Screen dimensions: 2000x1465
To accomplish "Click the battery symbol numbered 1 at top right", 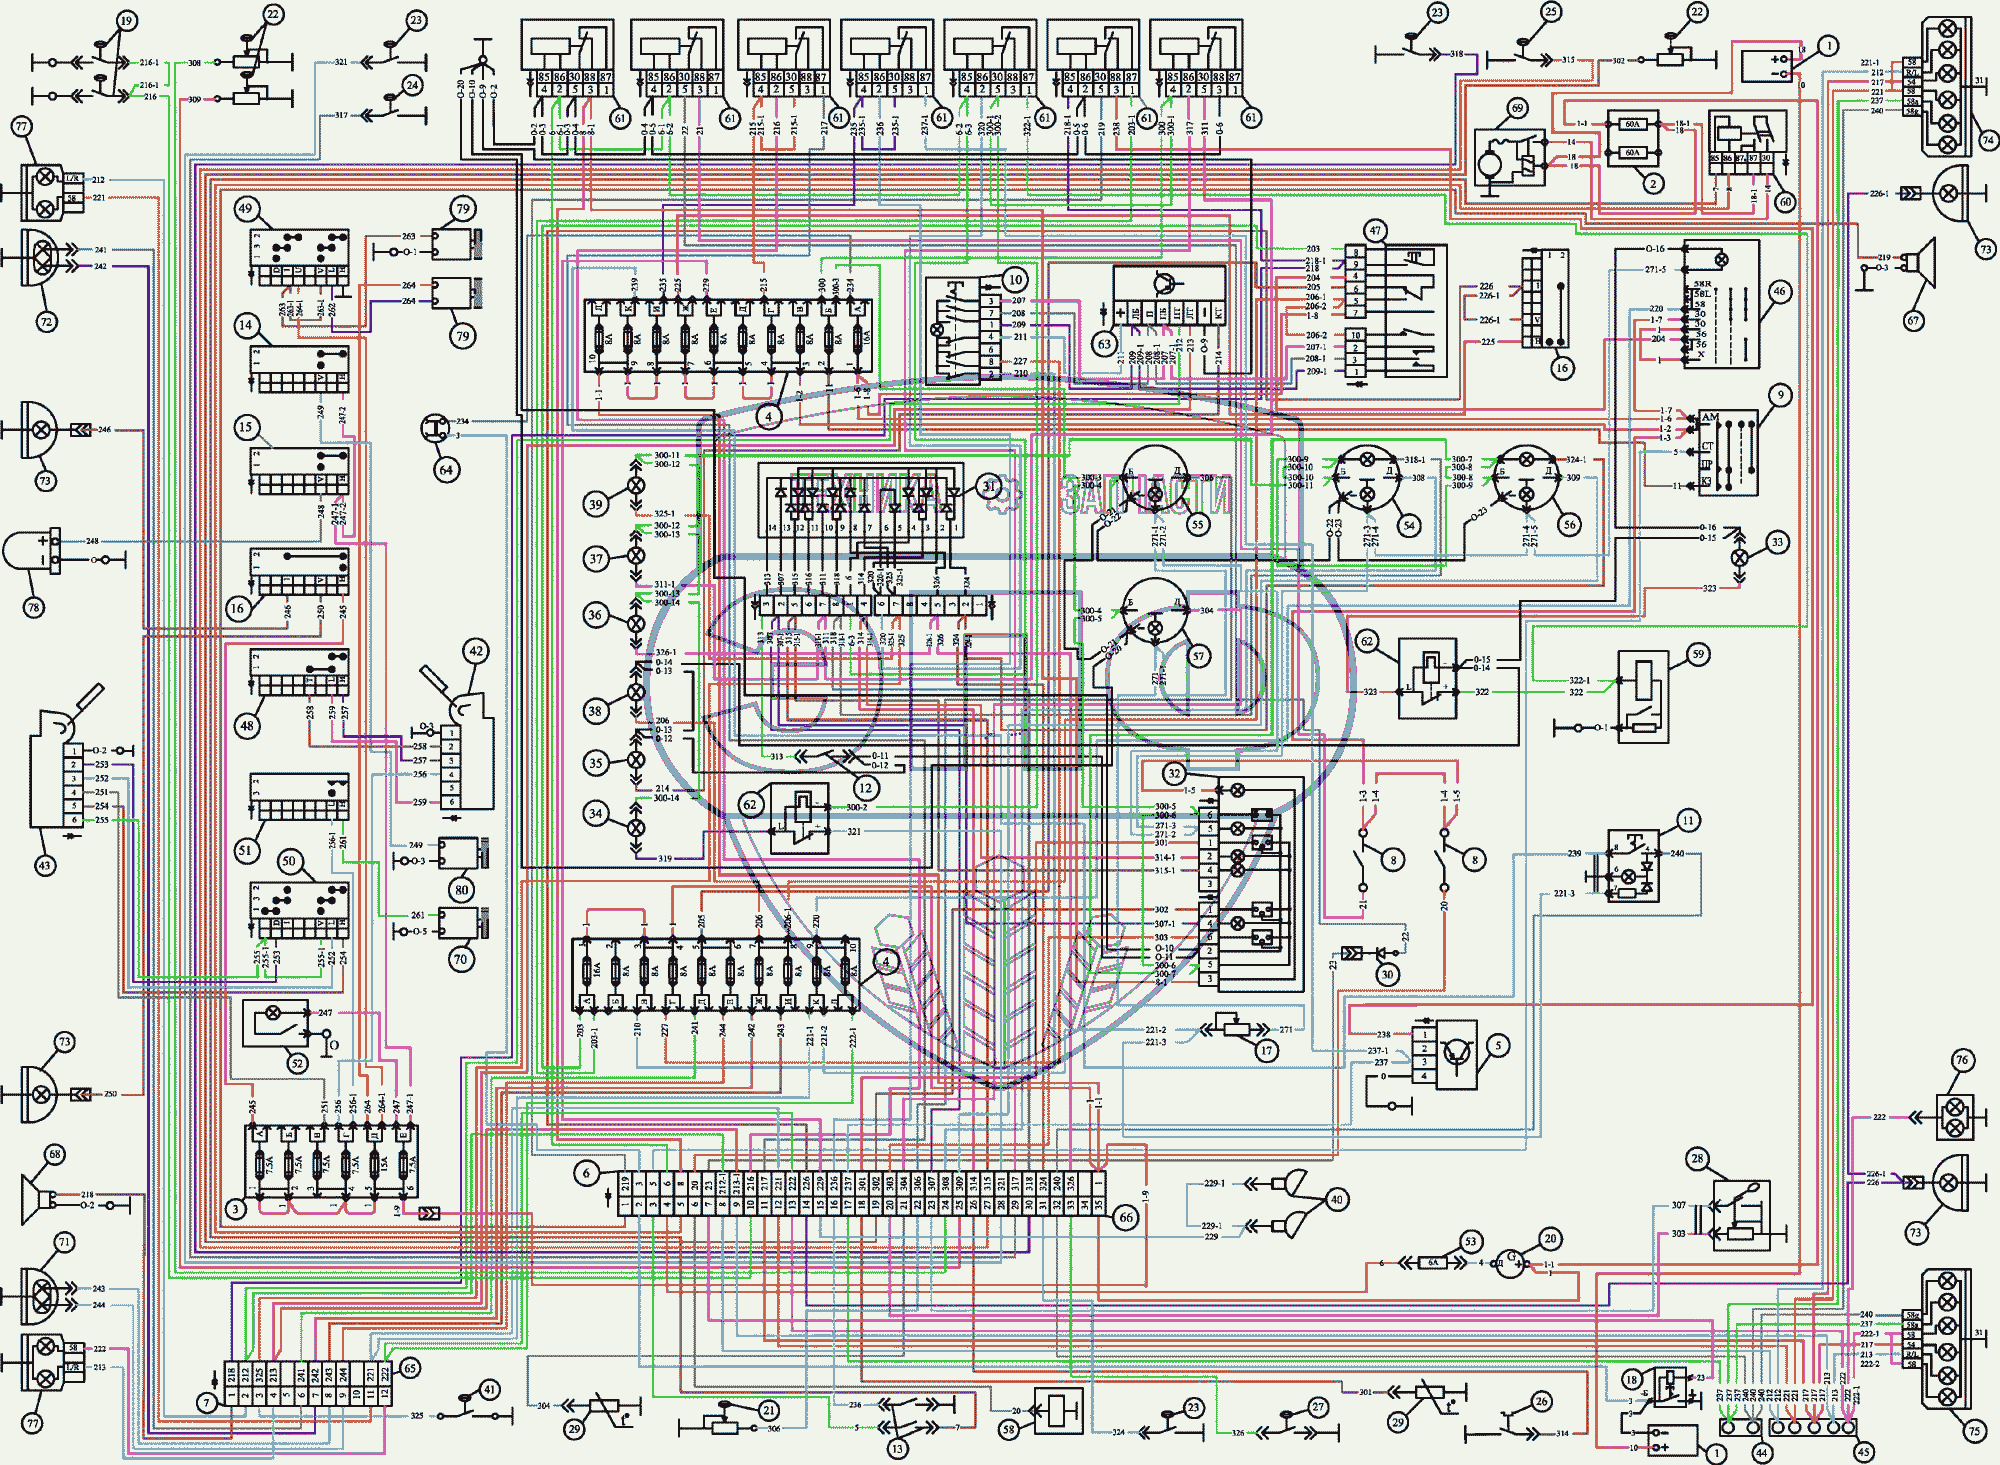I will pyautogui.click(x=1765, y=66).
